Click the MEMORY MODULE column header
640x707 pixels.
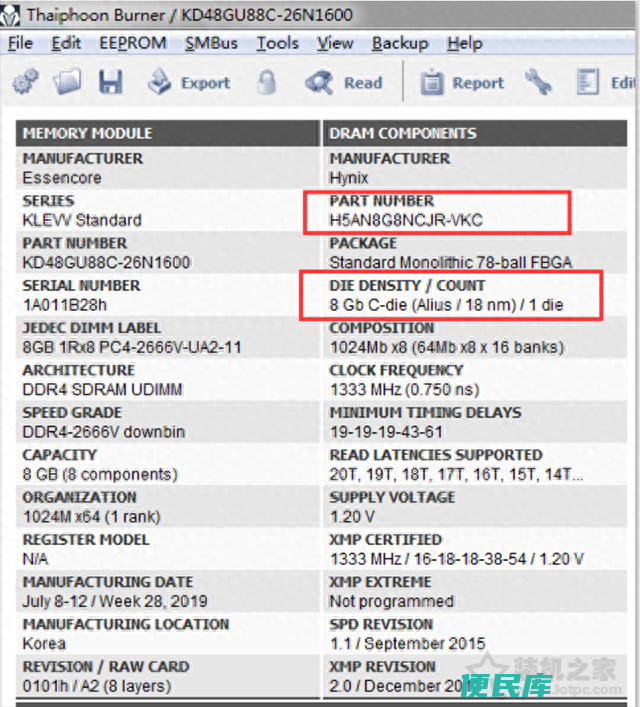point(168,133)
